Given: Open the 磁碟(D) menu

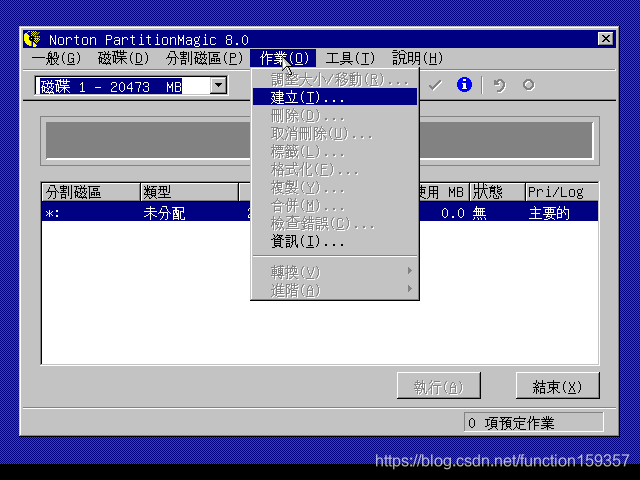Looking at the screenshot, I should 124,58.
